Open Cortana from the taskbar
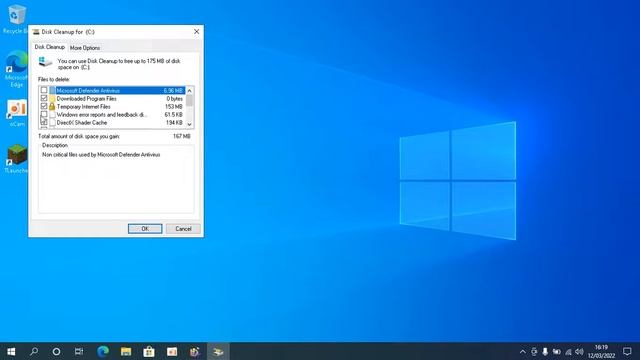 coord(56,351)
